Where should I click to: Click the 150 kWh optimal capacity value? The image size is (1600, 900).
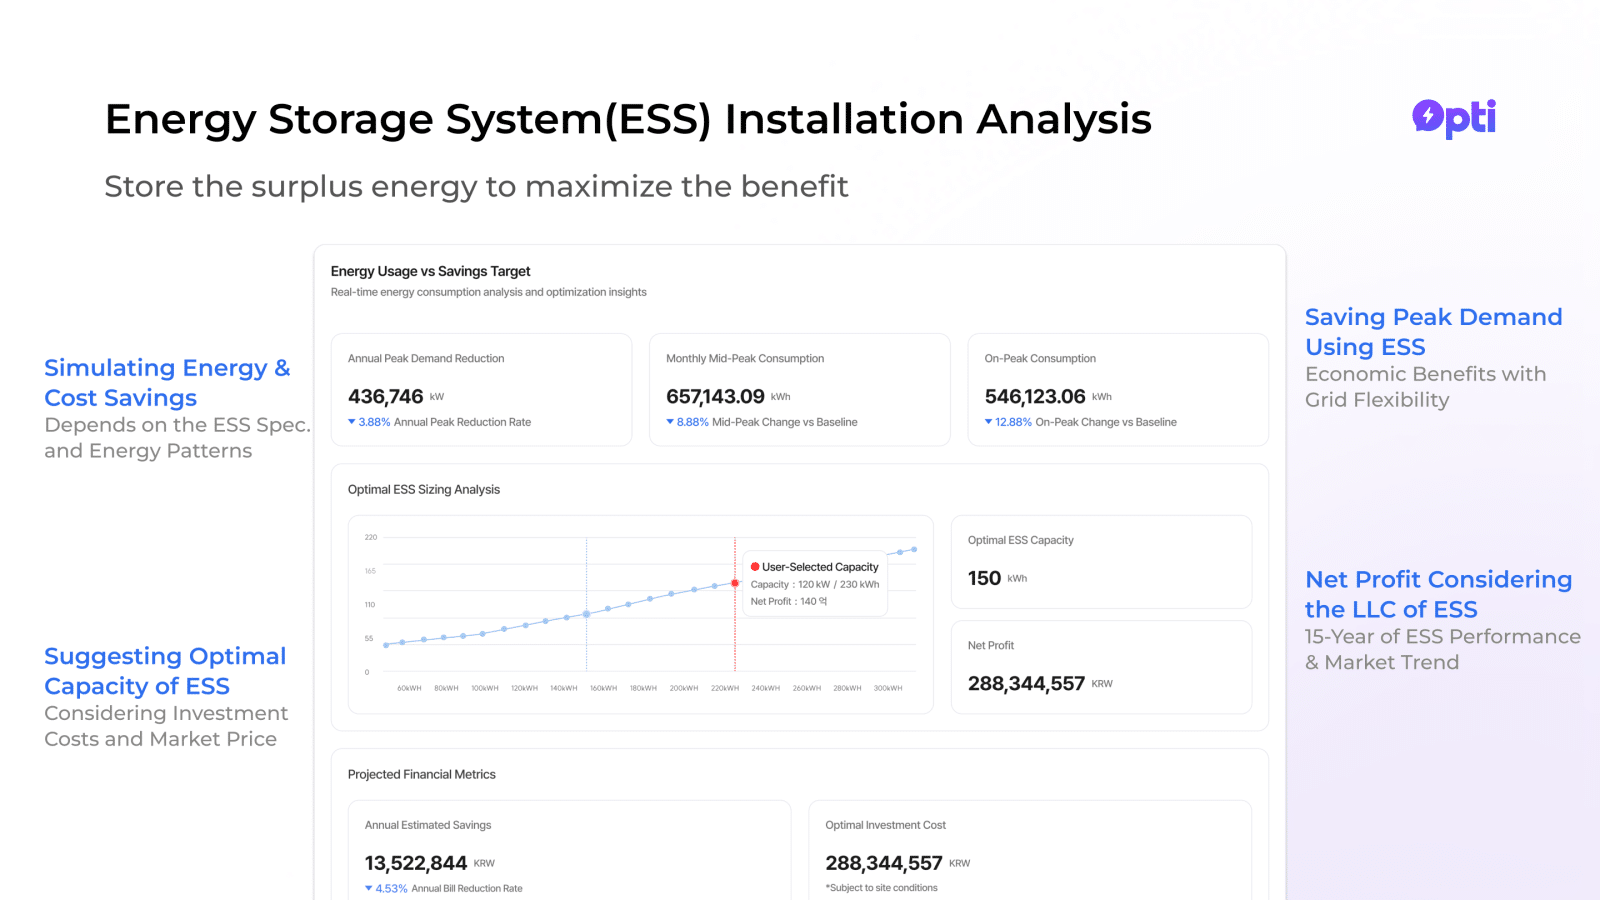[x=997, y=578]
